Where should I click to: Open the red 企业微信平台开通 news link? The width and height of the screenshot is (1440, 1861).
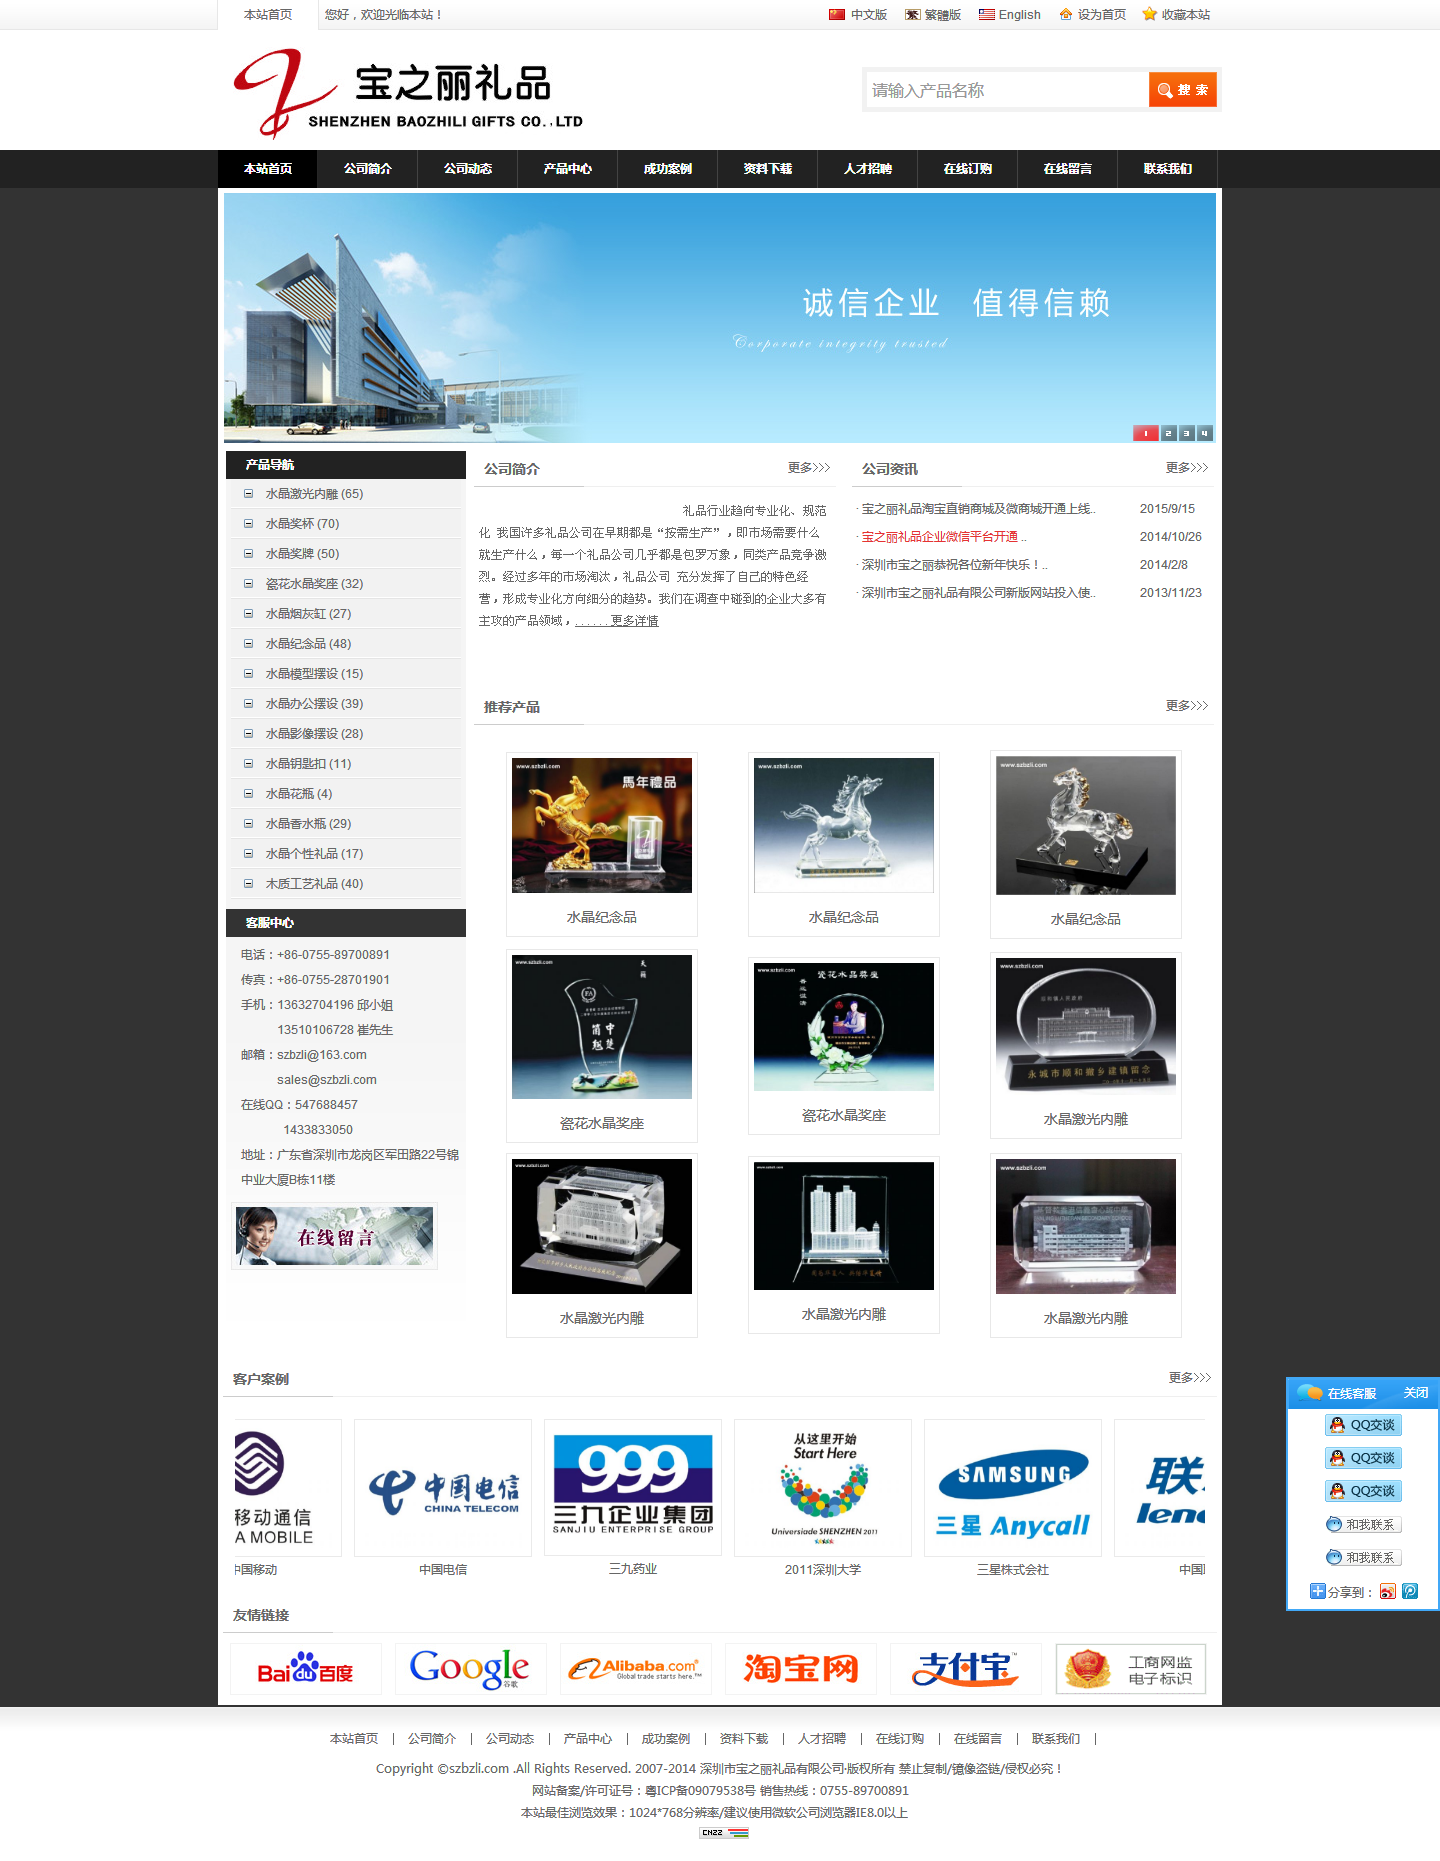tap(944, 537)
